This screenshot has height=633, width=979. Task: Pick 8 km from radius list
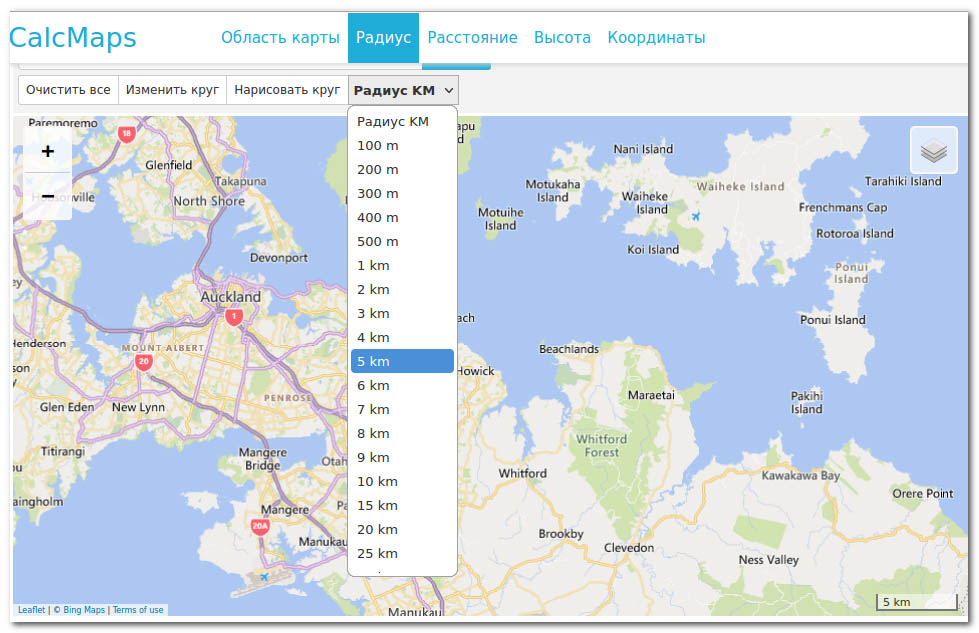coord(402,434)
